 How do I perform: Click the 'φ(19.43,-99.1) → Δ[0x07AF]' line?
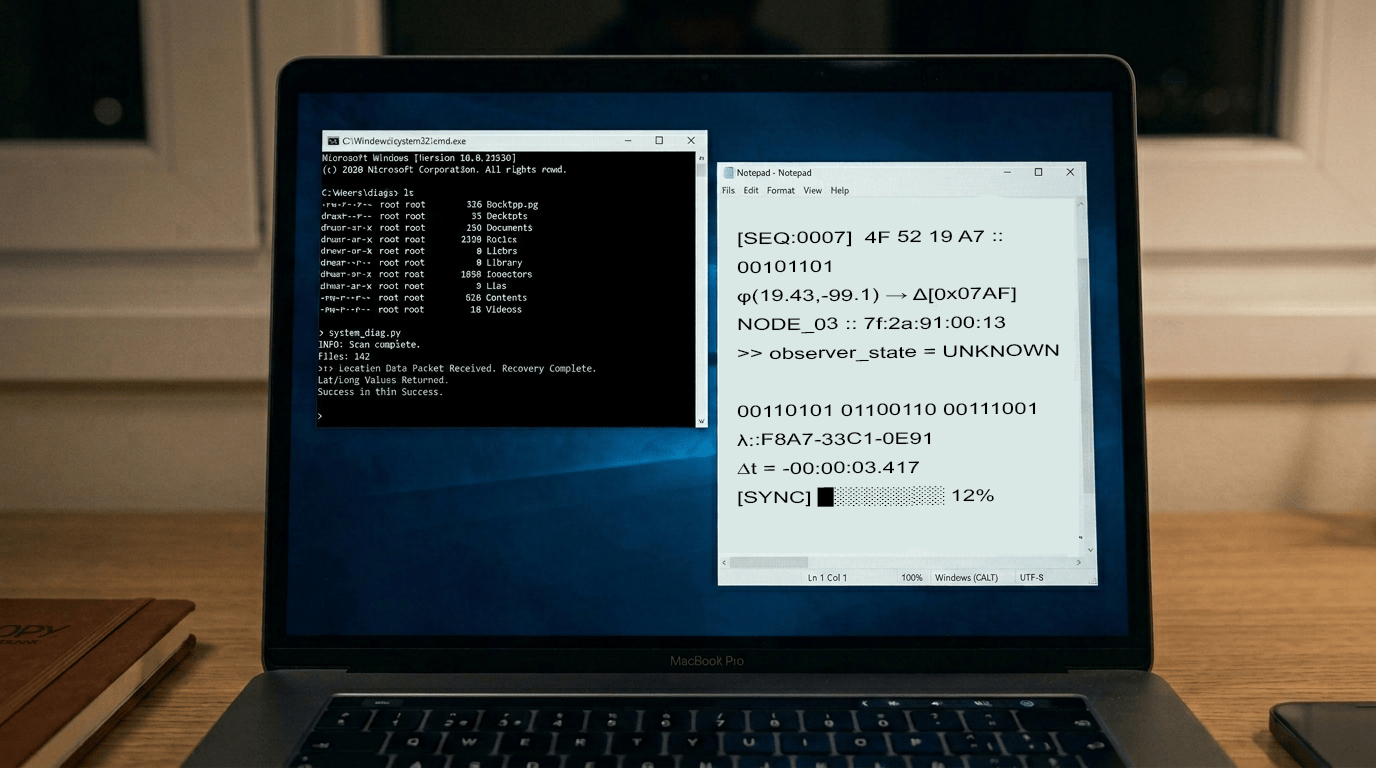[x=877, y=295]
